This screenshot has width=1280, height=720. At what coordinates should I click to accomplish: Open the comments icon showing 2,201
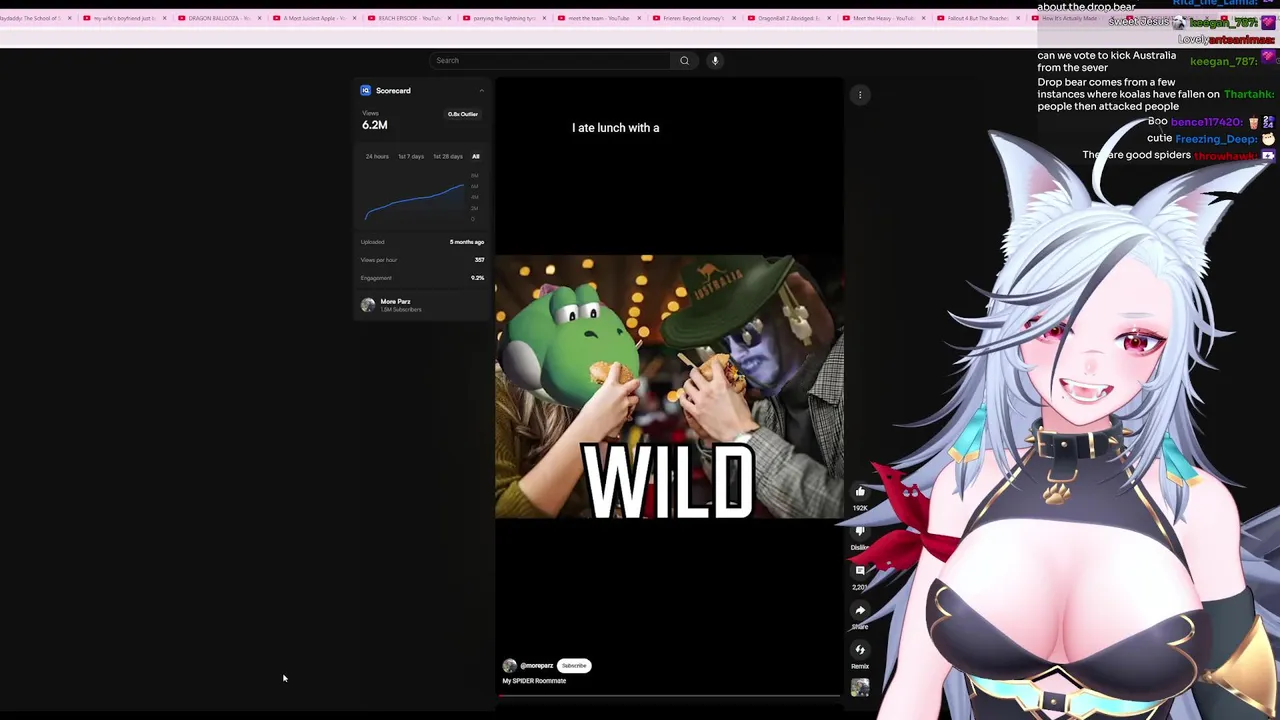click(860, 570)
